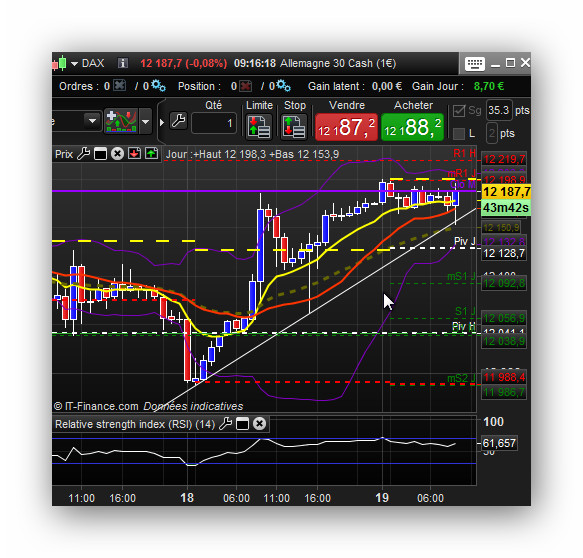The image size is (583, 558).
Task: Open the DAX instrument dropdown arrow
Action: pyautogui.click(x=74, y=64)
